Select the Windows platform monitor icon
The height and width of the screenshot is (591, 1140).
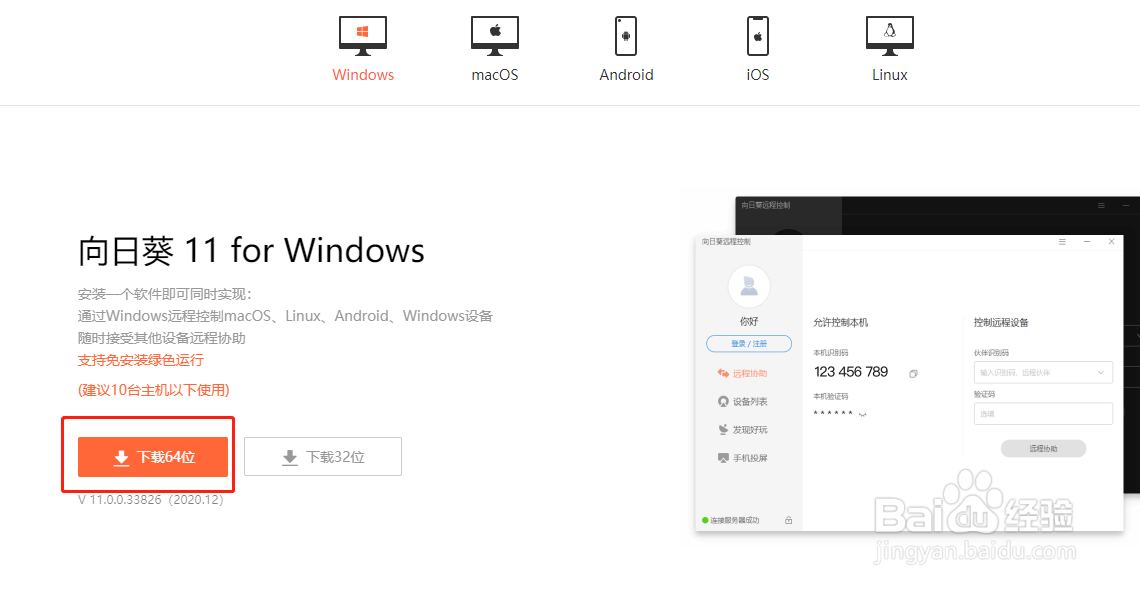pyautogui.click(x=363, y=36)
